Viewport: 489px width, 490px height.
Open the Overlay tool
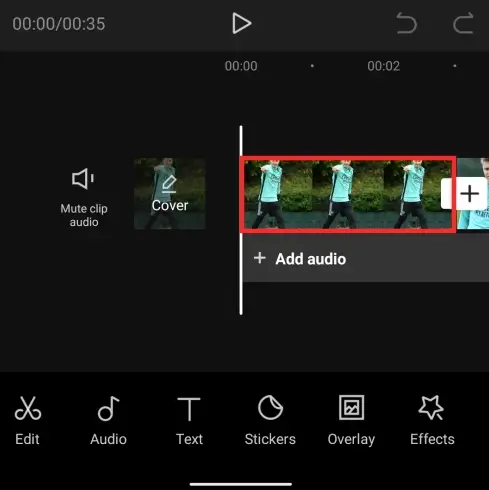point(351,421)
